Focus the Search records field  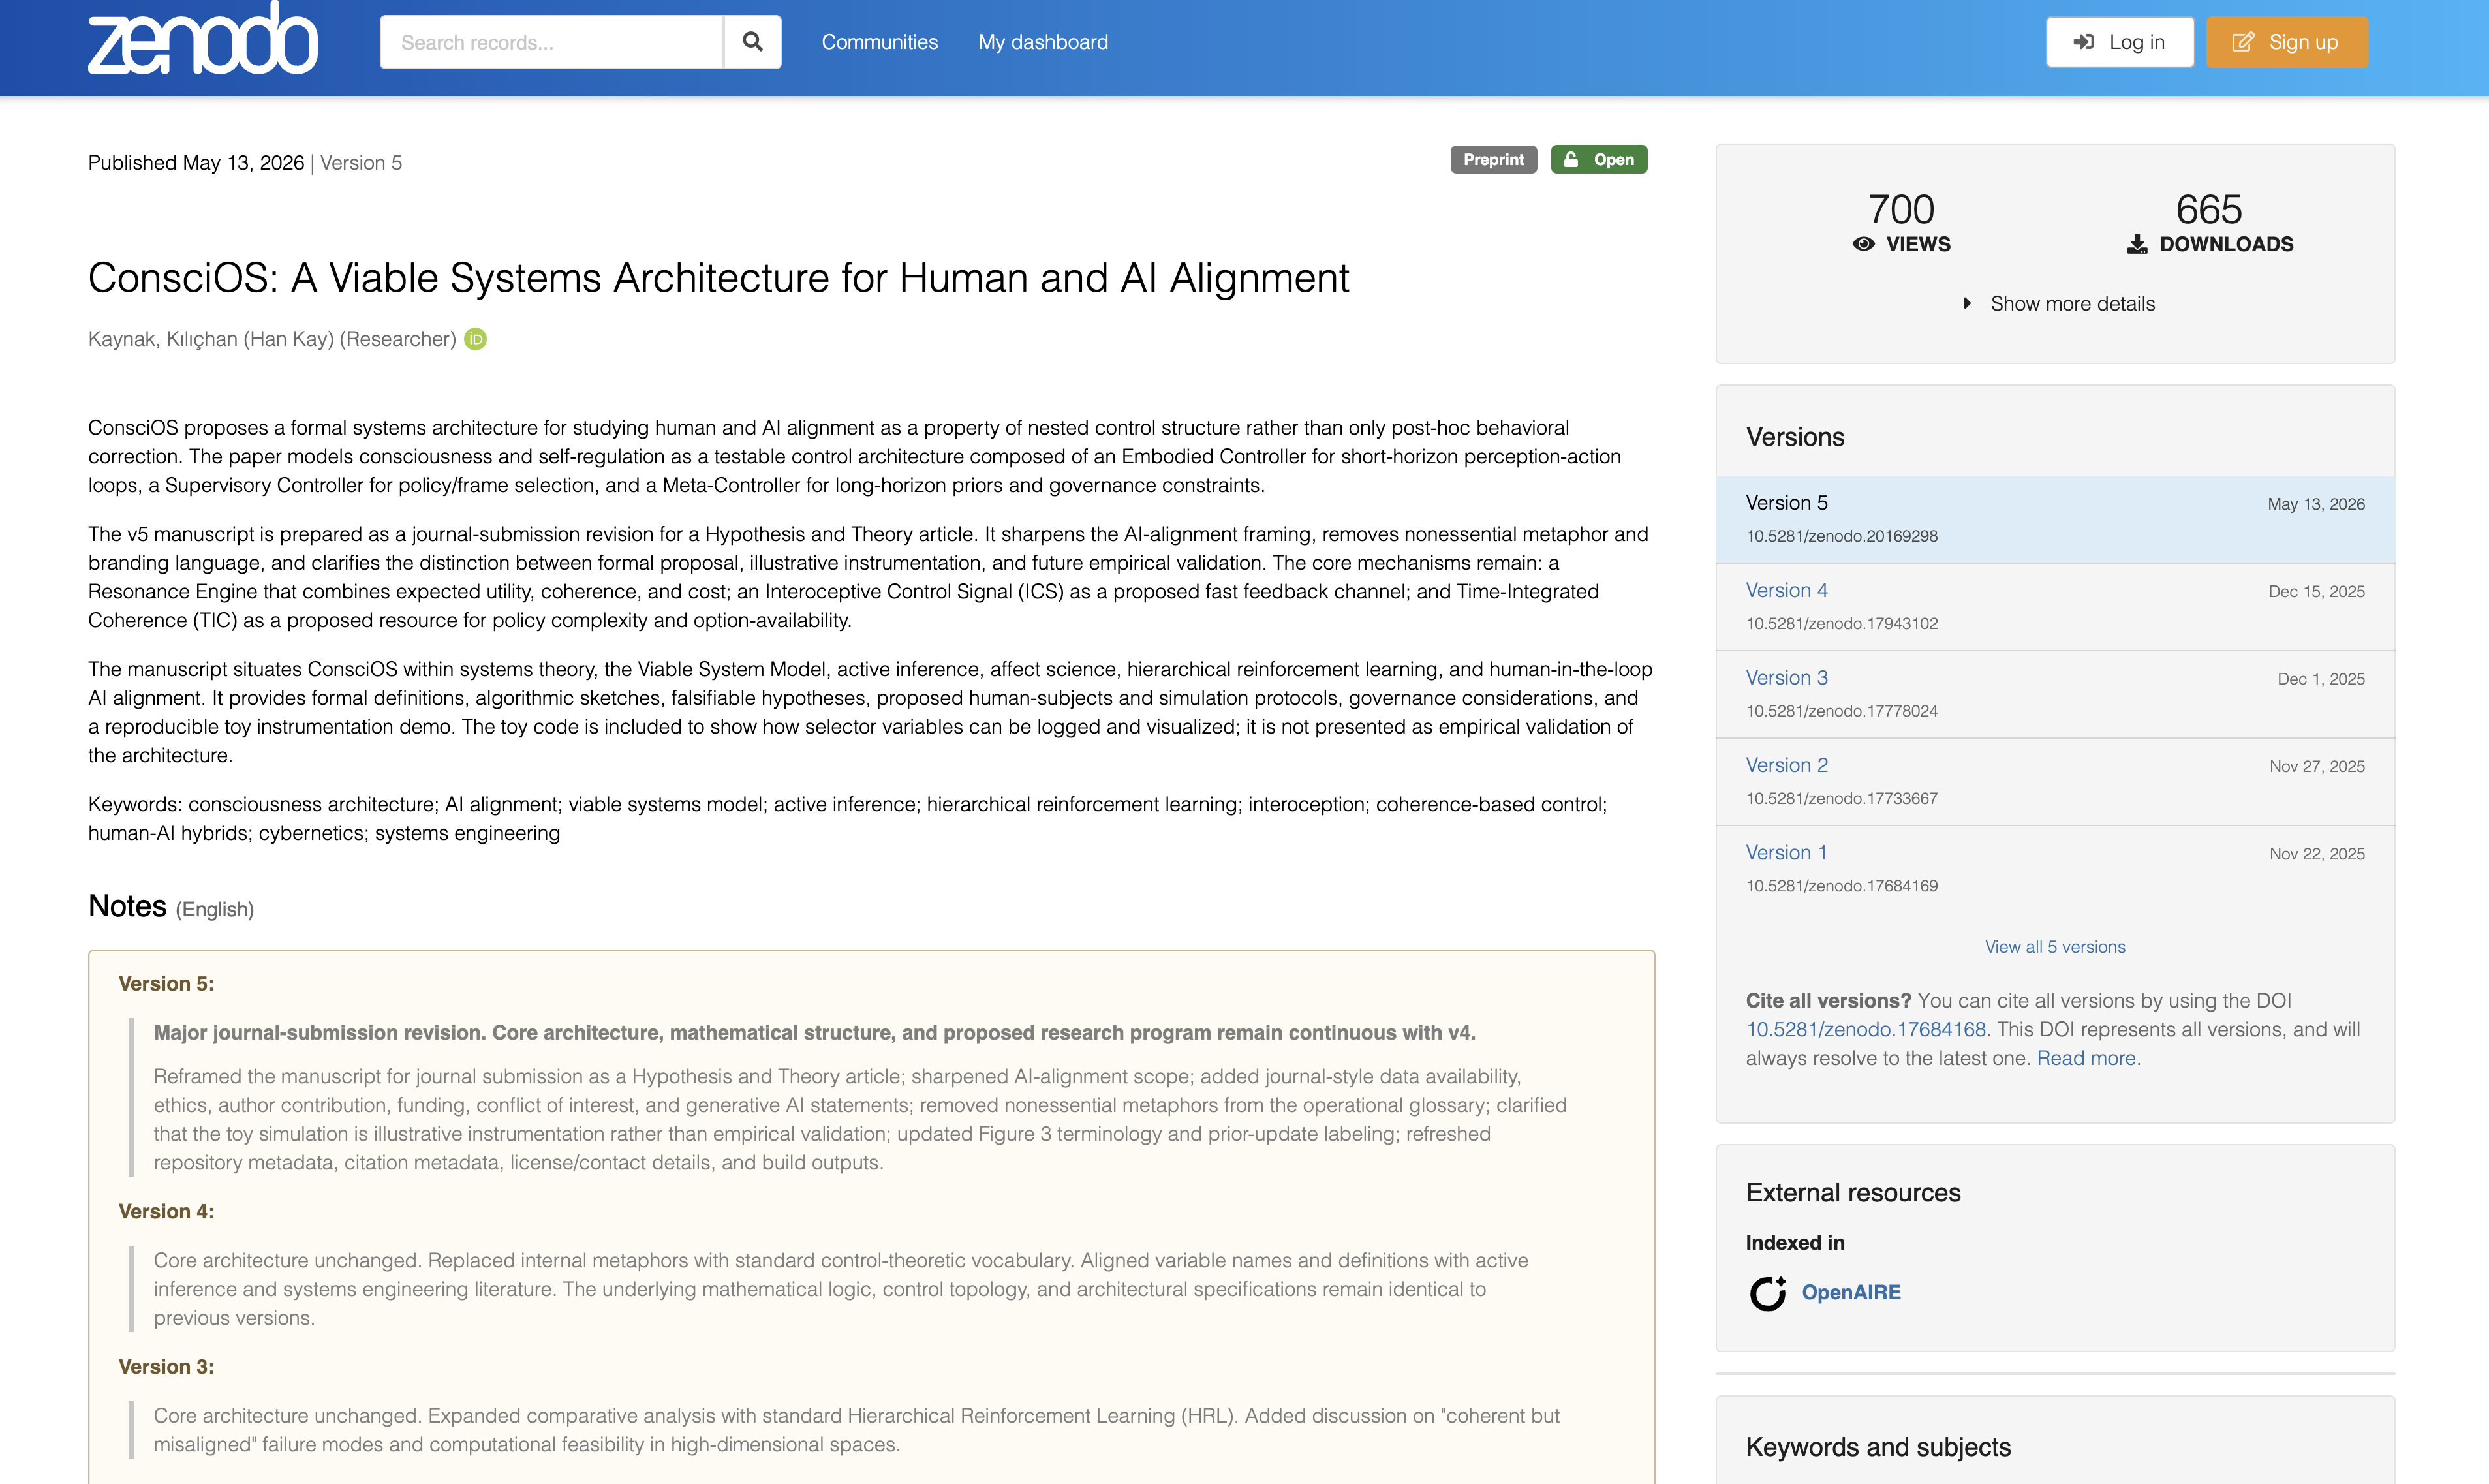tap(551, 42)
